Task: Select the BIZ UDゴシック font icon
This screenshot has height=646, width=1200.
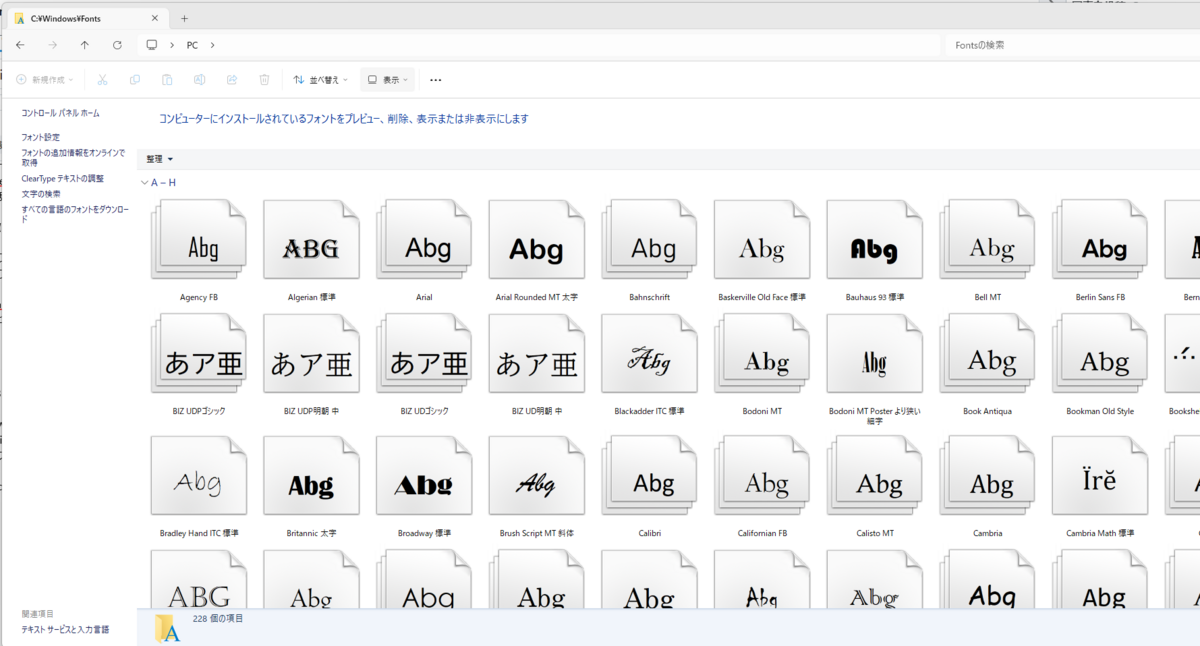Action: click(x=424, y=355)
